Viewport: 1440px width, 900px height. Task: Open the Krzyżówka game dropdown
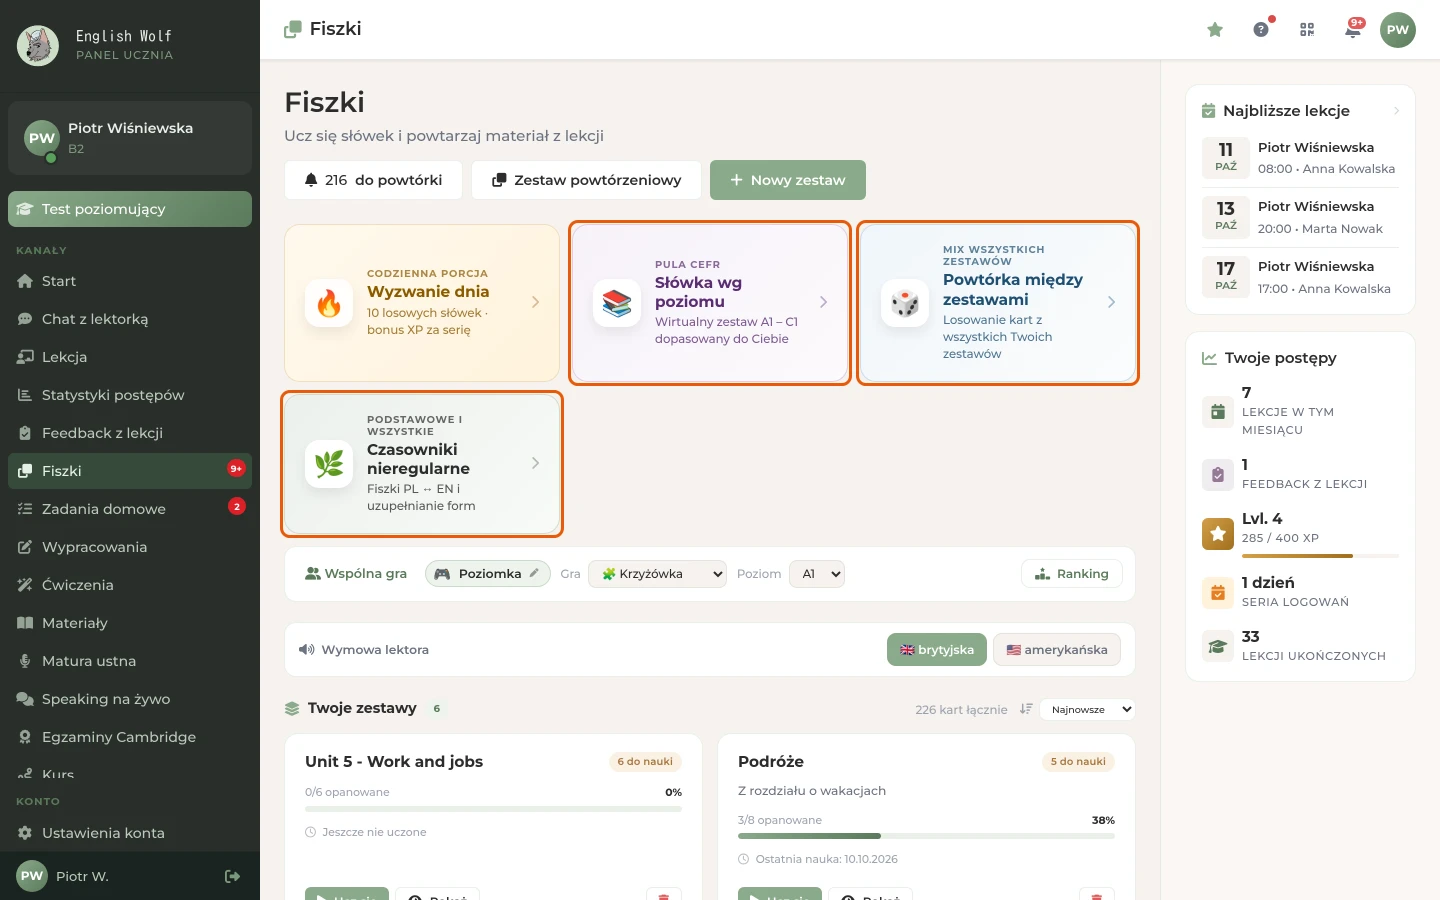[x=658, y=574]
